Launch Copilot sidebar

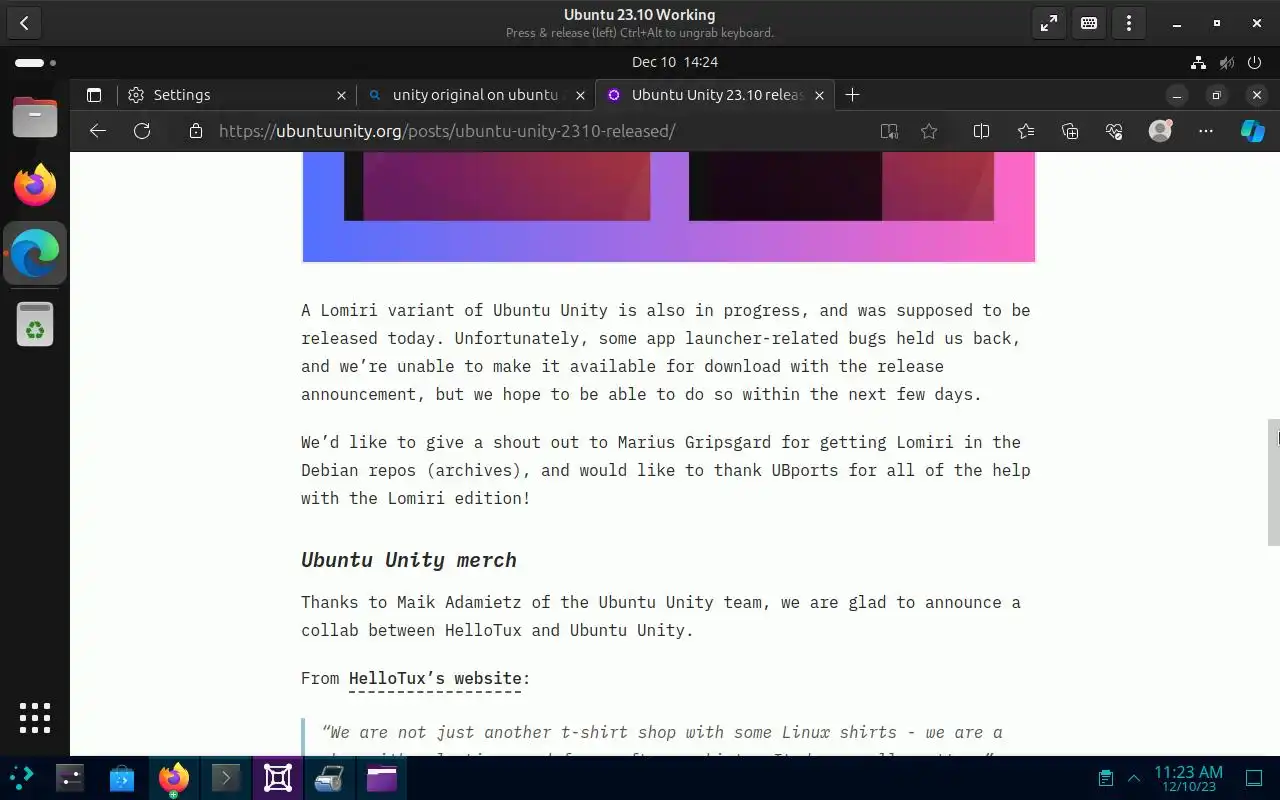1252,131
